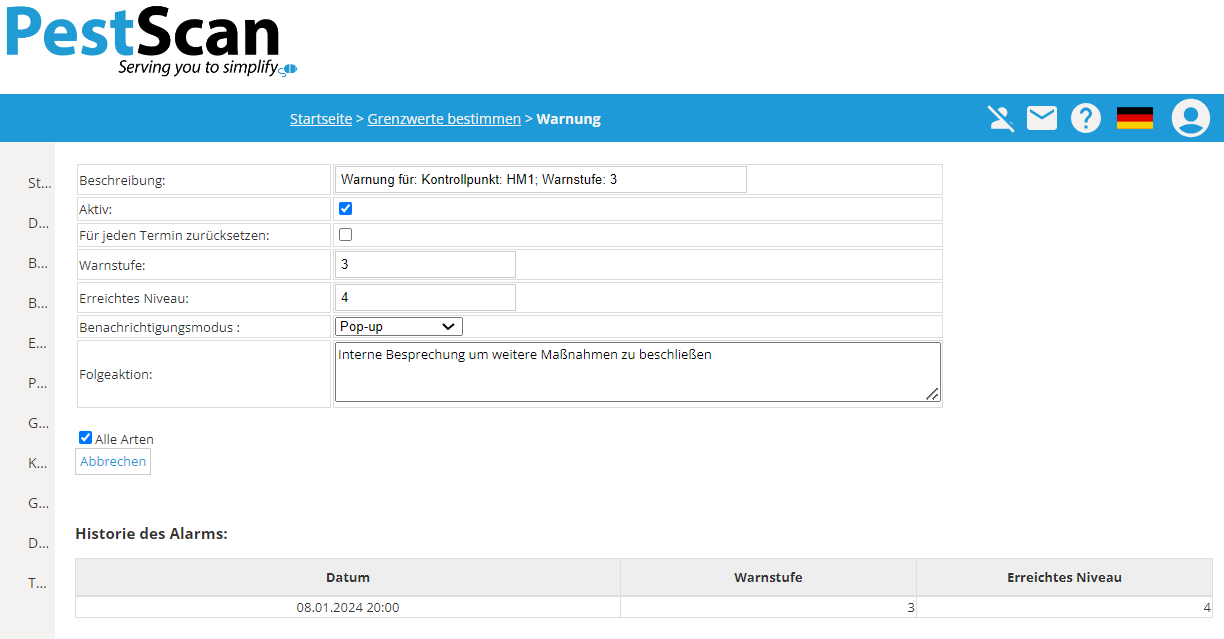Click the Historie des Alarms heading
The width and height of the screenshot is (1224, 639).
(152, 534)
